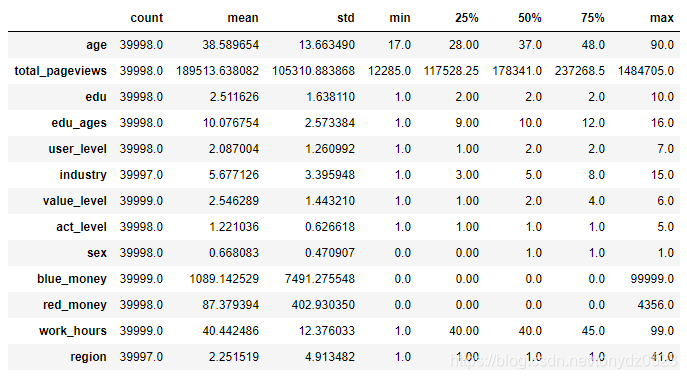Click total_pageviews 75% value 237268.5
The width and height of the screenshot is (687, 379).
click(x=580, y=71)
